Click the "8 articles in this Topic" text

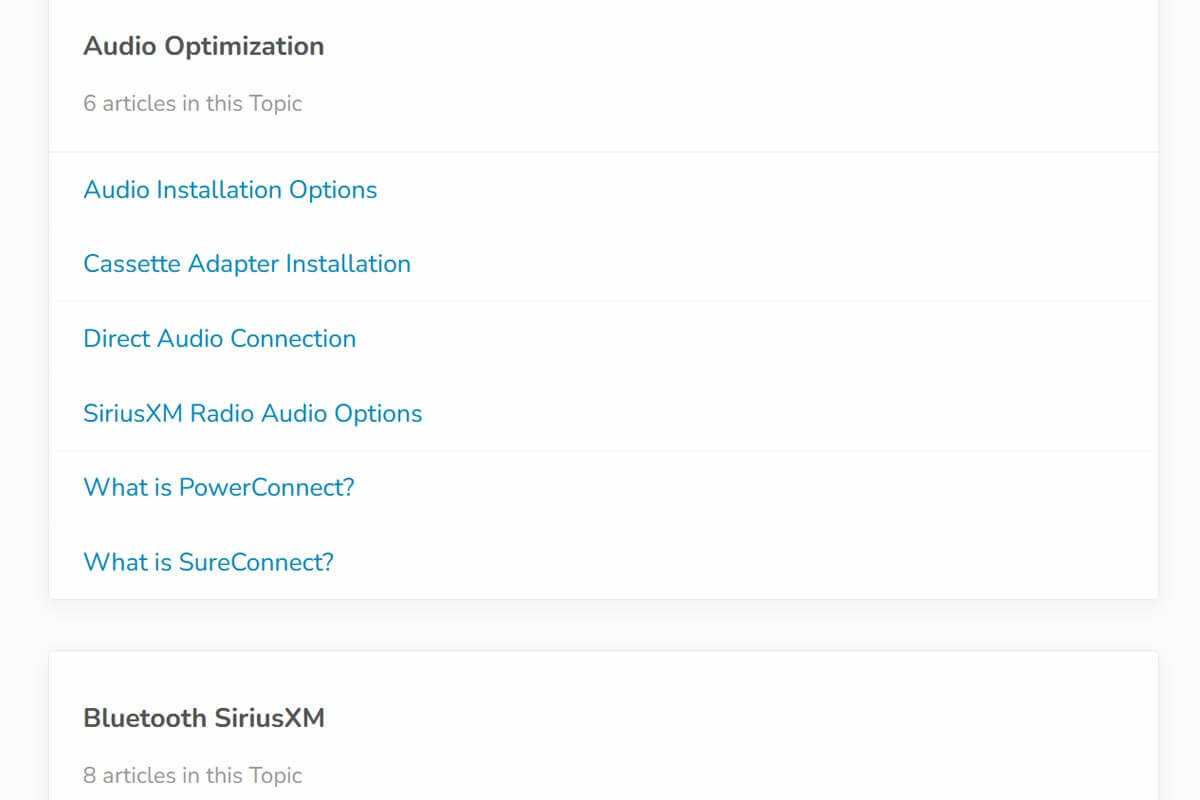pos(192,775)
